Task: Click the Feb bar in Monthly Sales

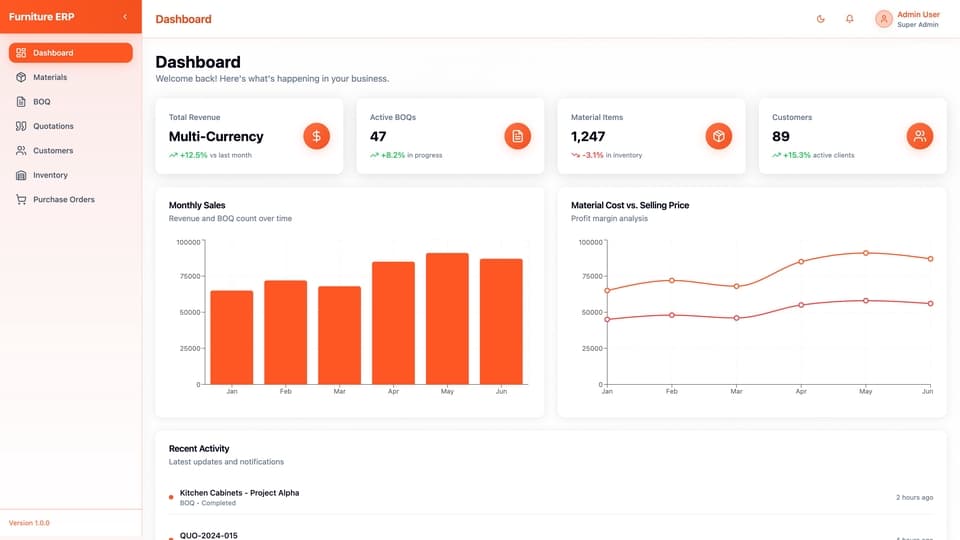Action: click(285, 332)
